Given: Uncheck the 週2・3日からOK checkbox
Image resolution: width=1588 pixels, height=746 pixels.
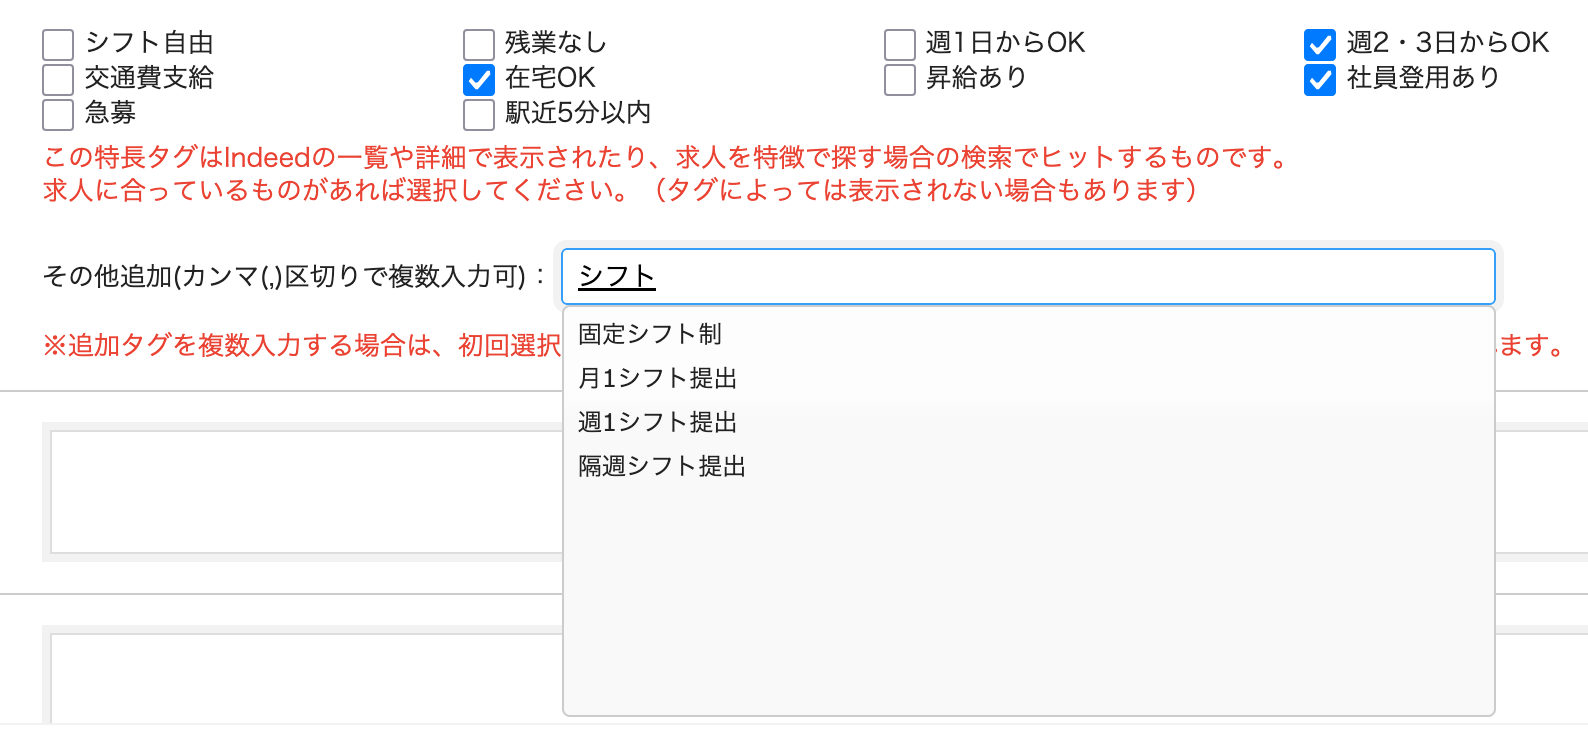Looking at the screenshot, I should pyautogui.click(x=1320, y=45).
